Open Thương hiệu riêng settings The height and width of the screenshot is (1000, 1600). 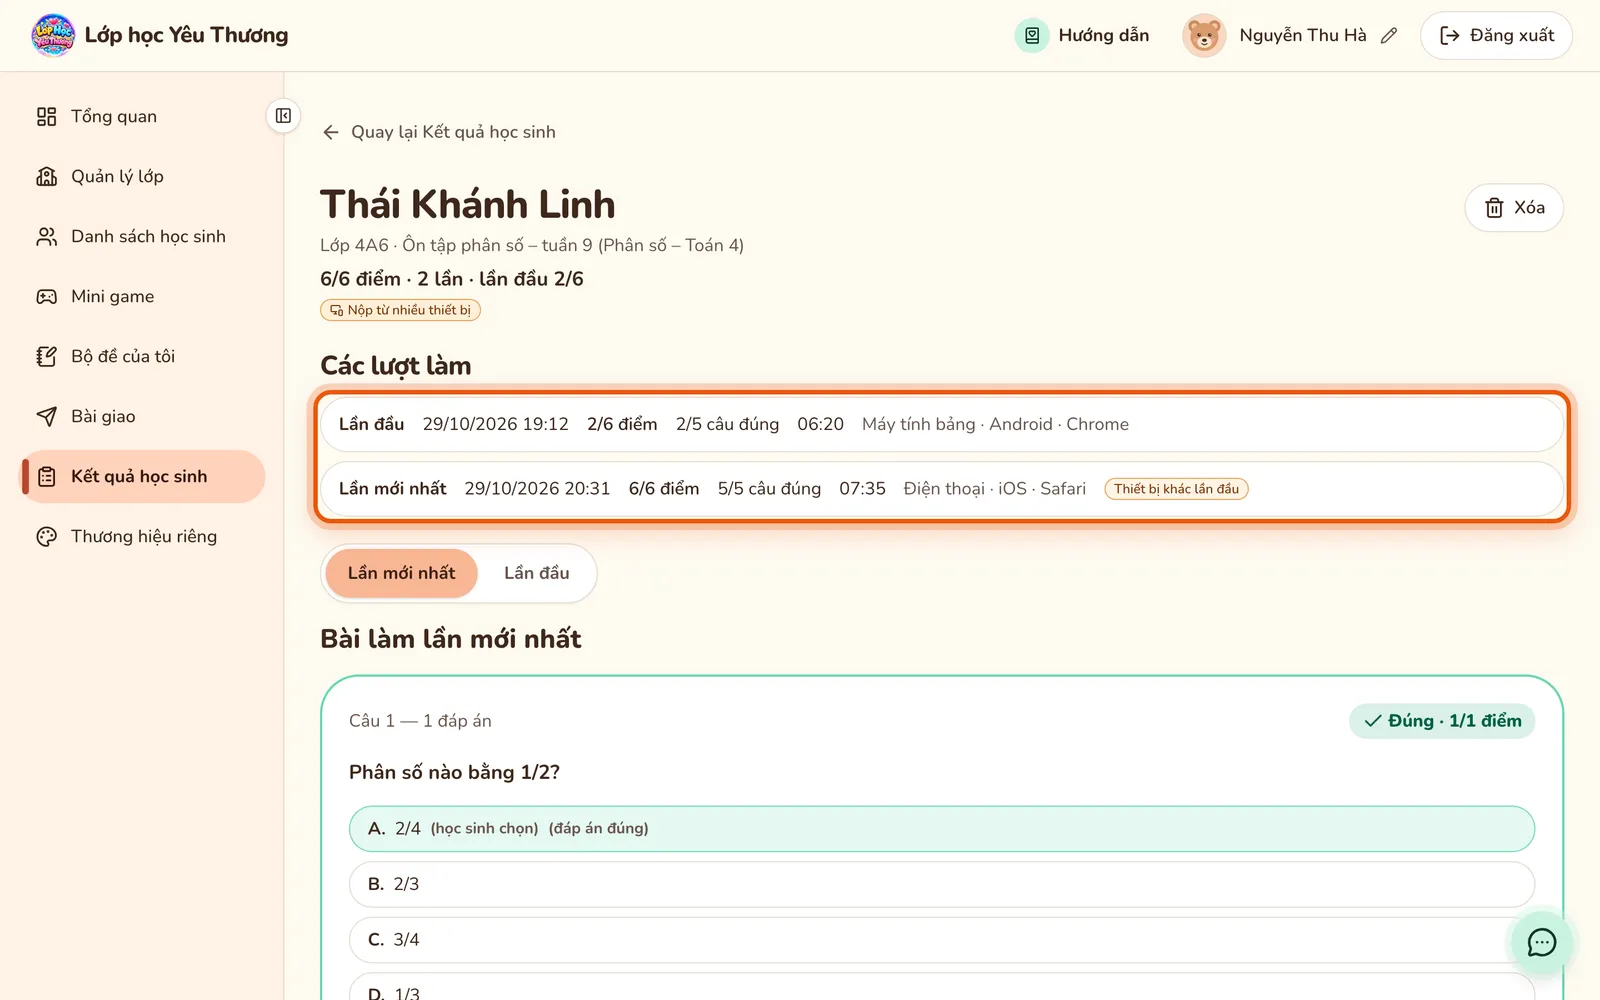143,536
